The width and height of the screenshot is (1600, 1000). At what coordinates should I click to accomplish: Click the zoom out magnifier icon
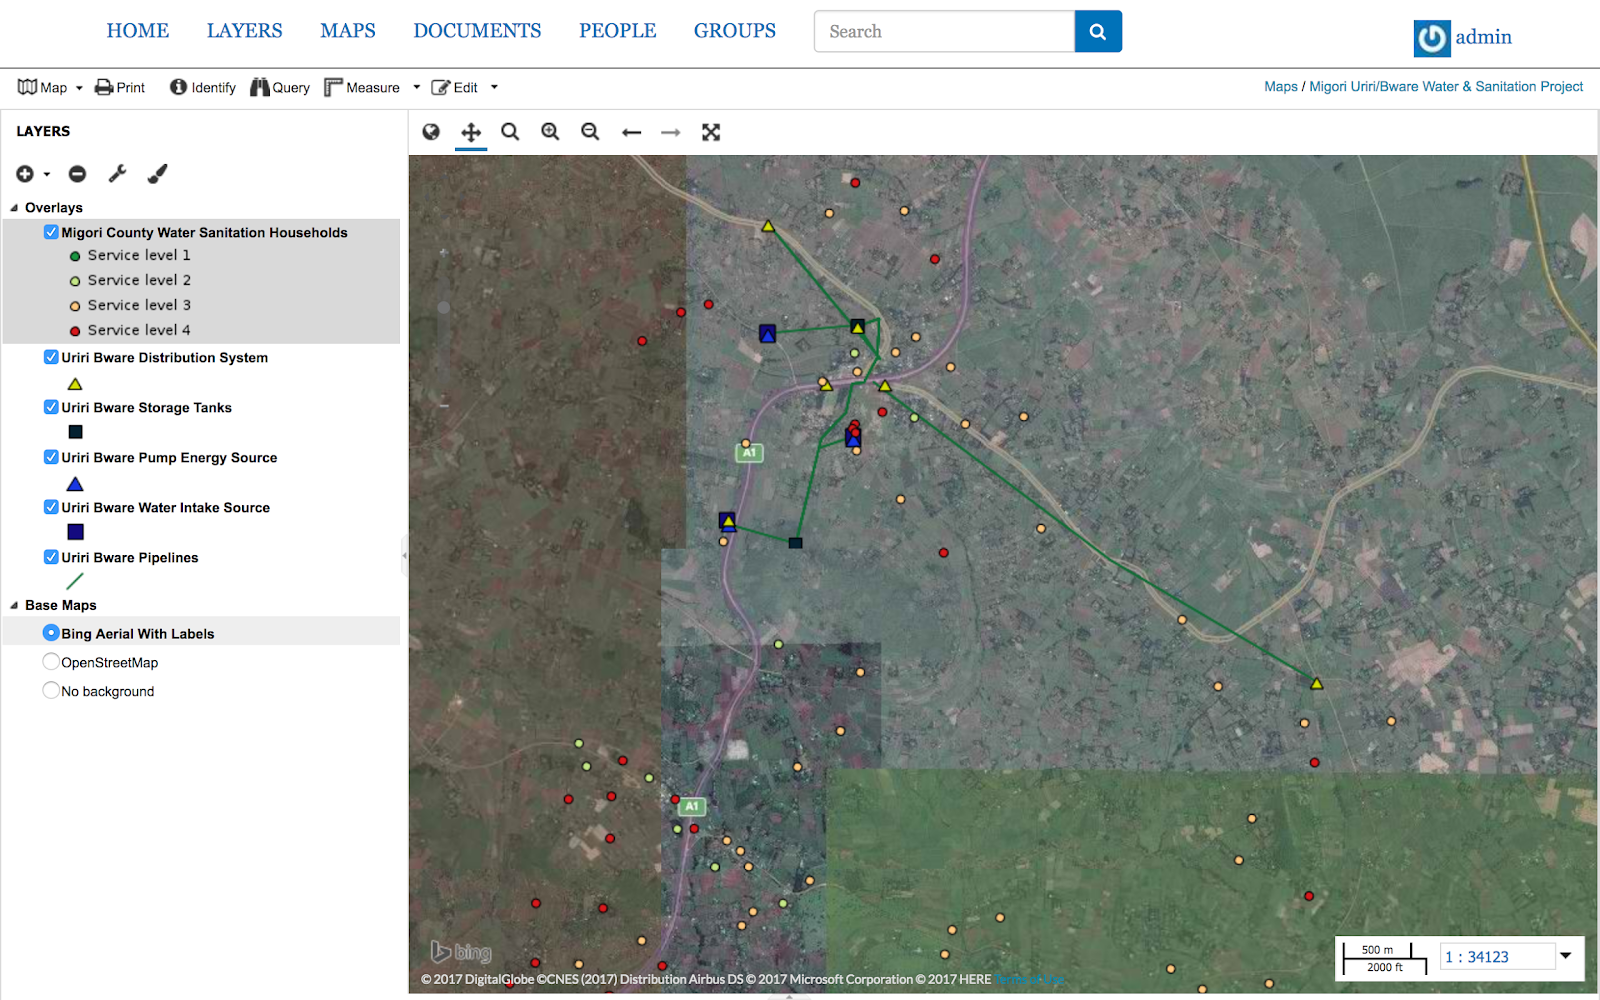[590, 132]
